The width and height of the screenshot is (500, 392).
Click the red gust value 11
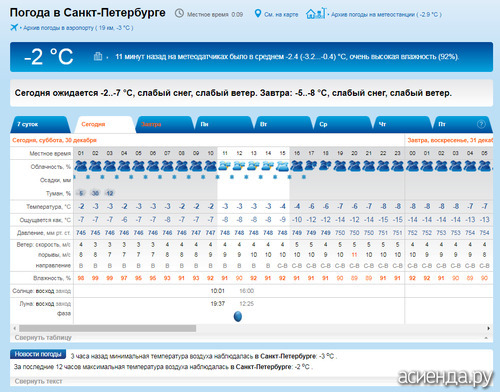pyautogui.click(x=354, y=255)
